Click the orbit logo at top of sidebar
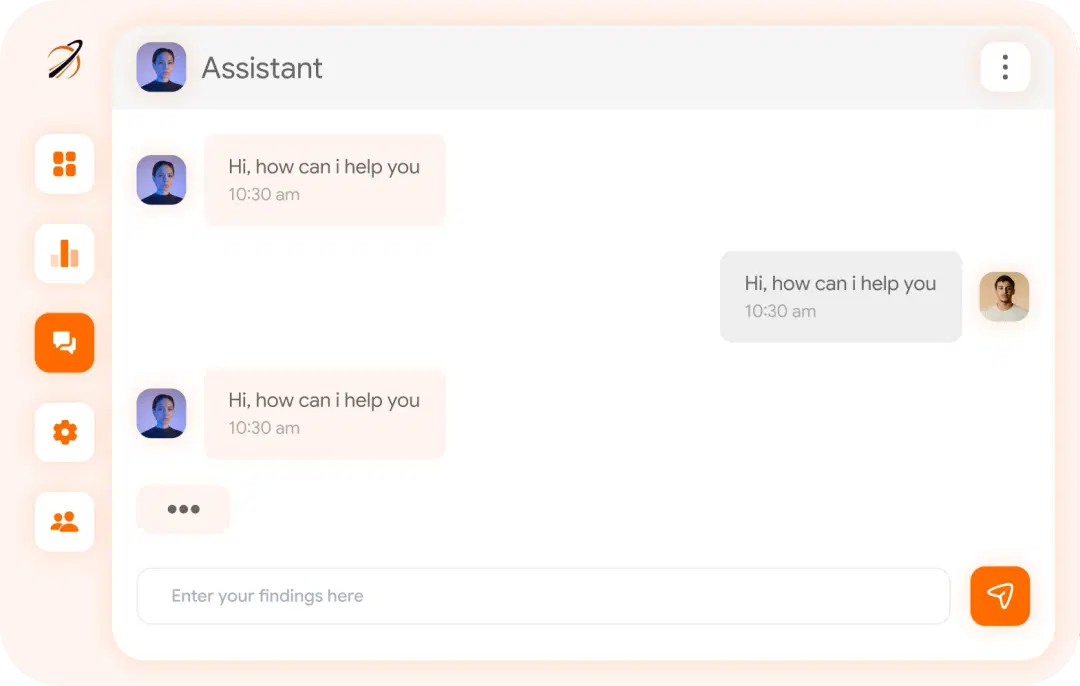The height and width of the screenshot is (686, 1080). (65, 59)
